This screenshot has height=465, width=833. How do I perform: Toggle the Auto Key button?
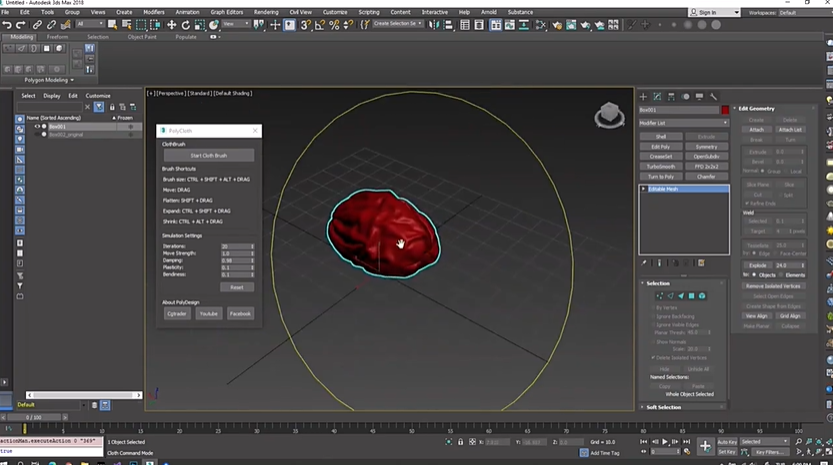(x=727, y=442)
